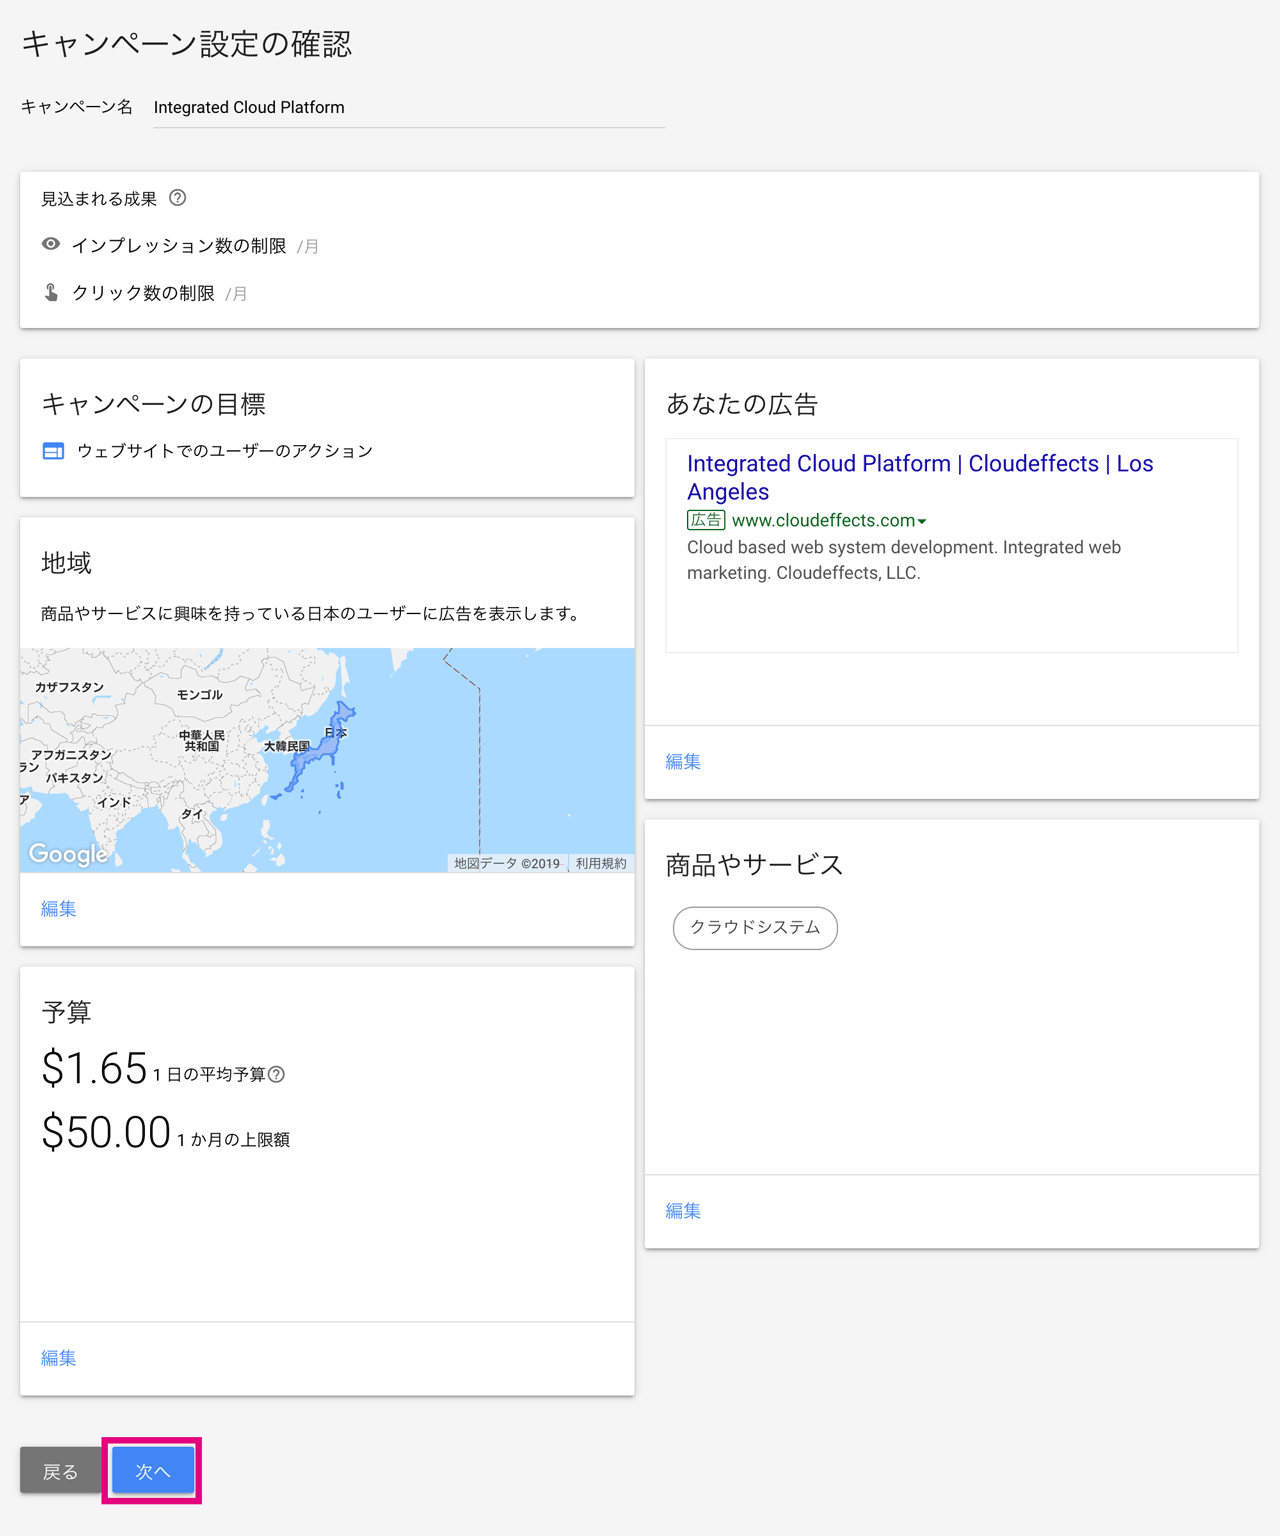This screenshot has width=1280, height=1536.
Task: Click the カザフスタン label on the map
Action: 69,687
